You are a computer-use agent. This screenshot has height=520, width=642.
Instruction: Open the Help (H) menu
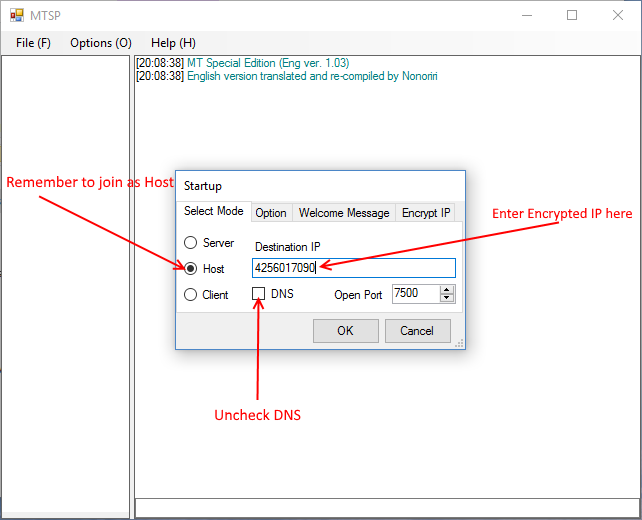[x=173, y=43]
